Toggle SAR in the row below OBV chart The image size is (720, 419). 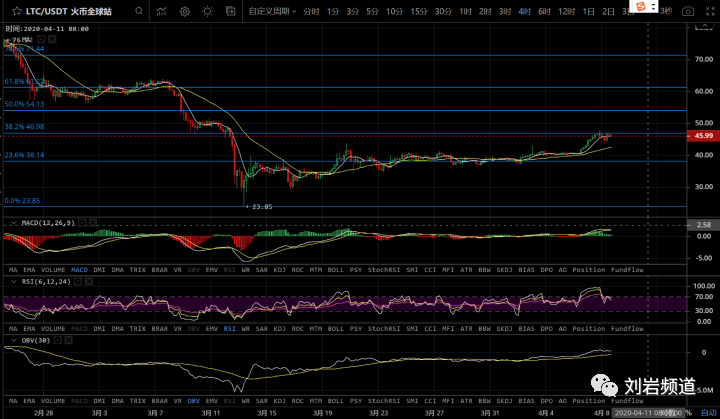coord(261,401)
